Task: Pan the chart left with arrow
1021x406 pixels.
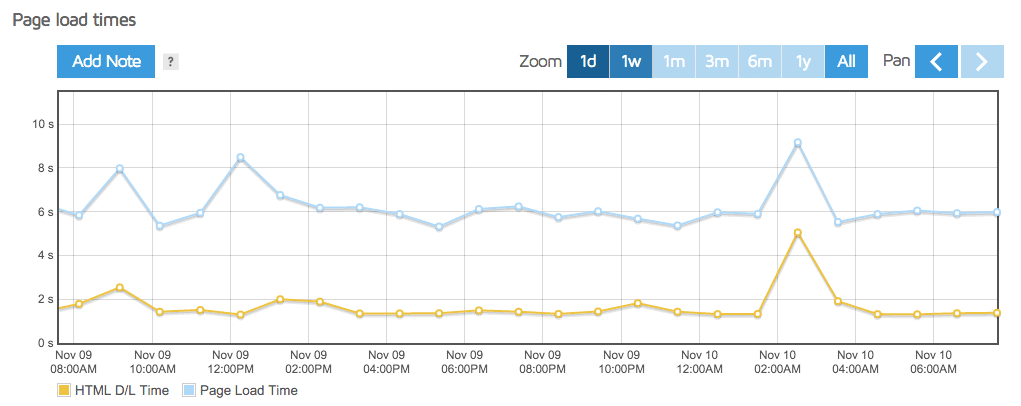Action: click(x=936, y=62)
